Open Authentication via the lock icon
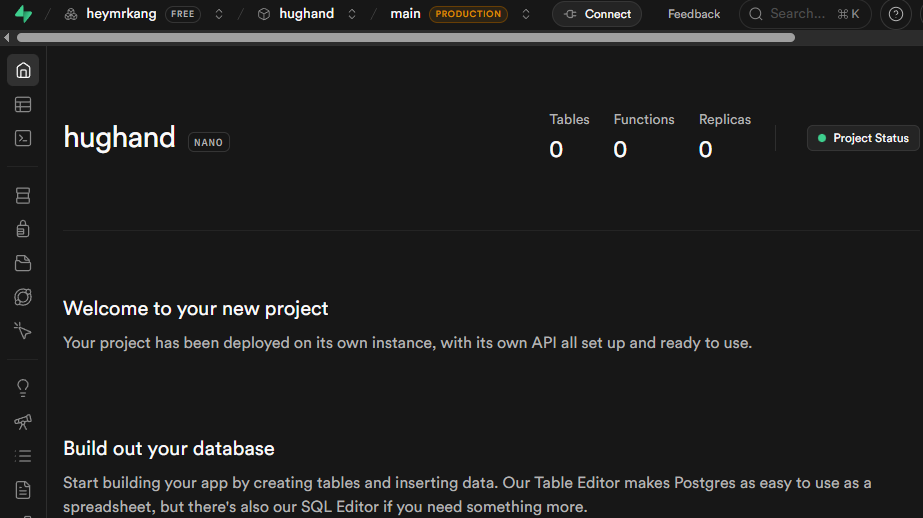 [x=23, y=229]
